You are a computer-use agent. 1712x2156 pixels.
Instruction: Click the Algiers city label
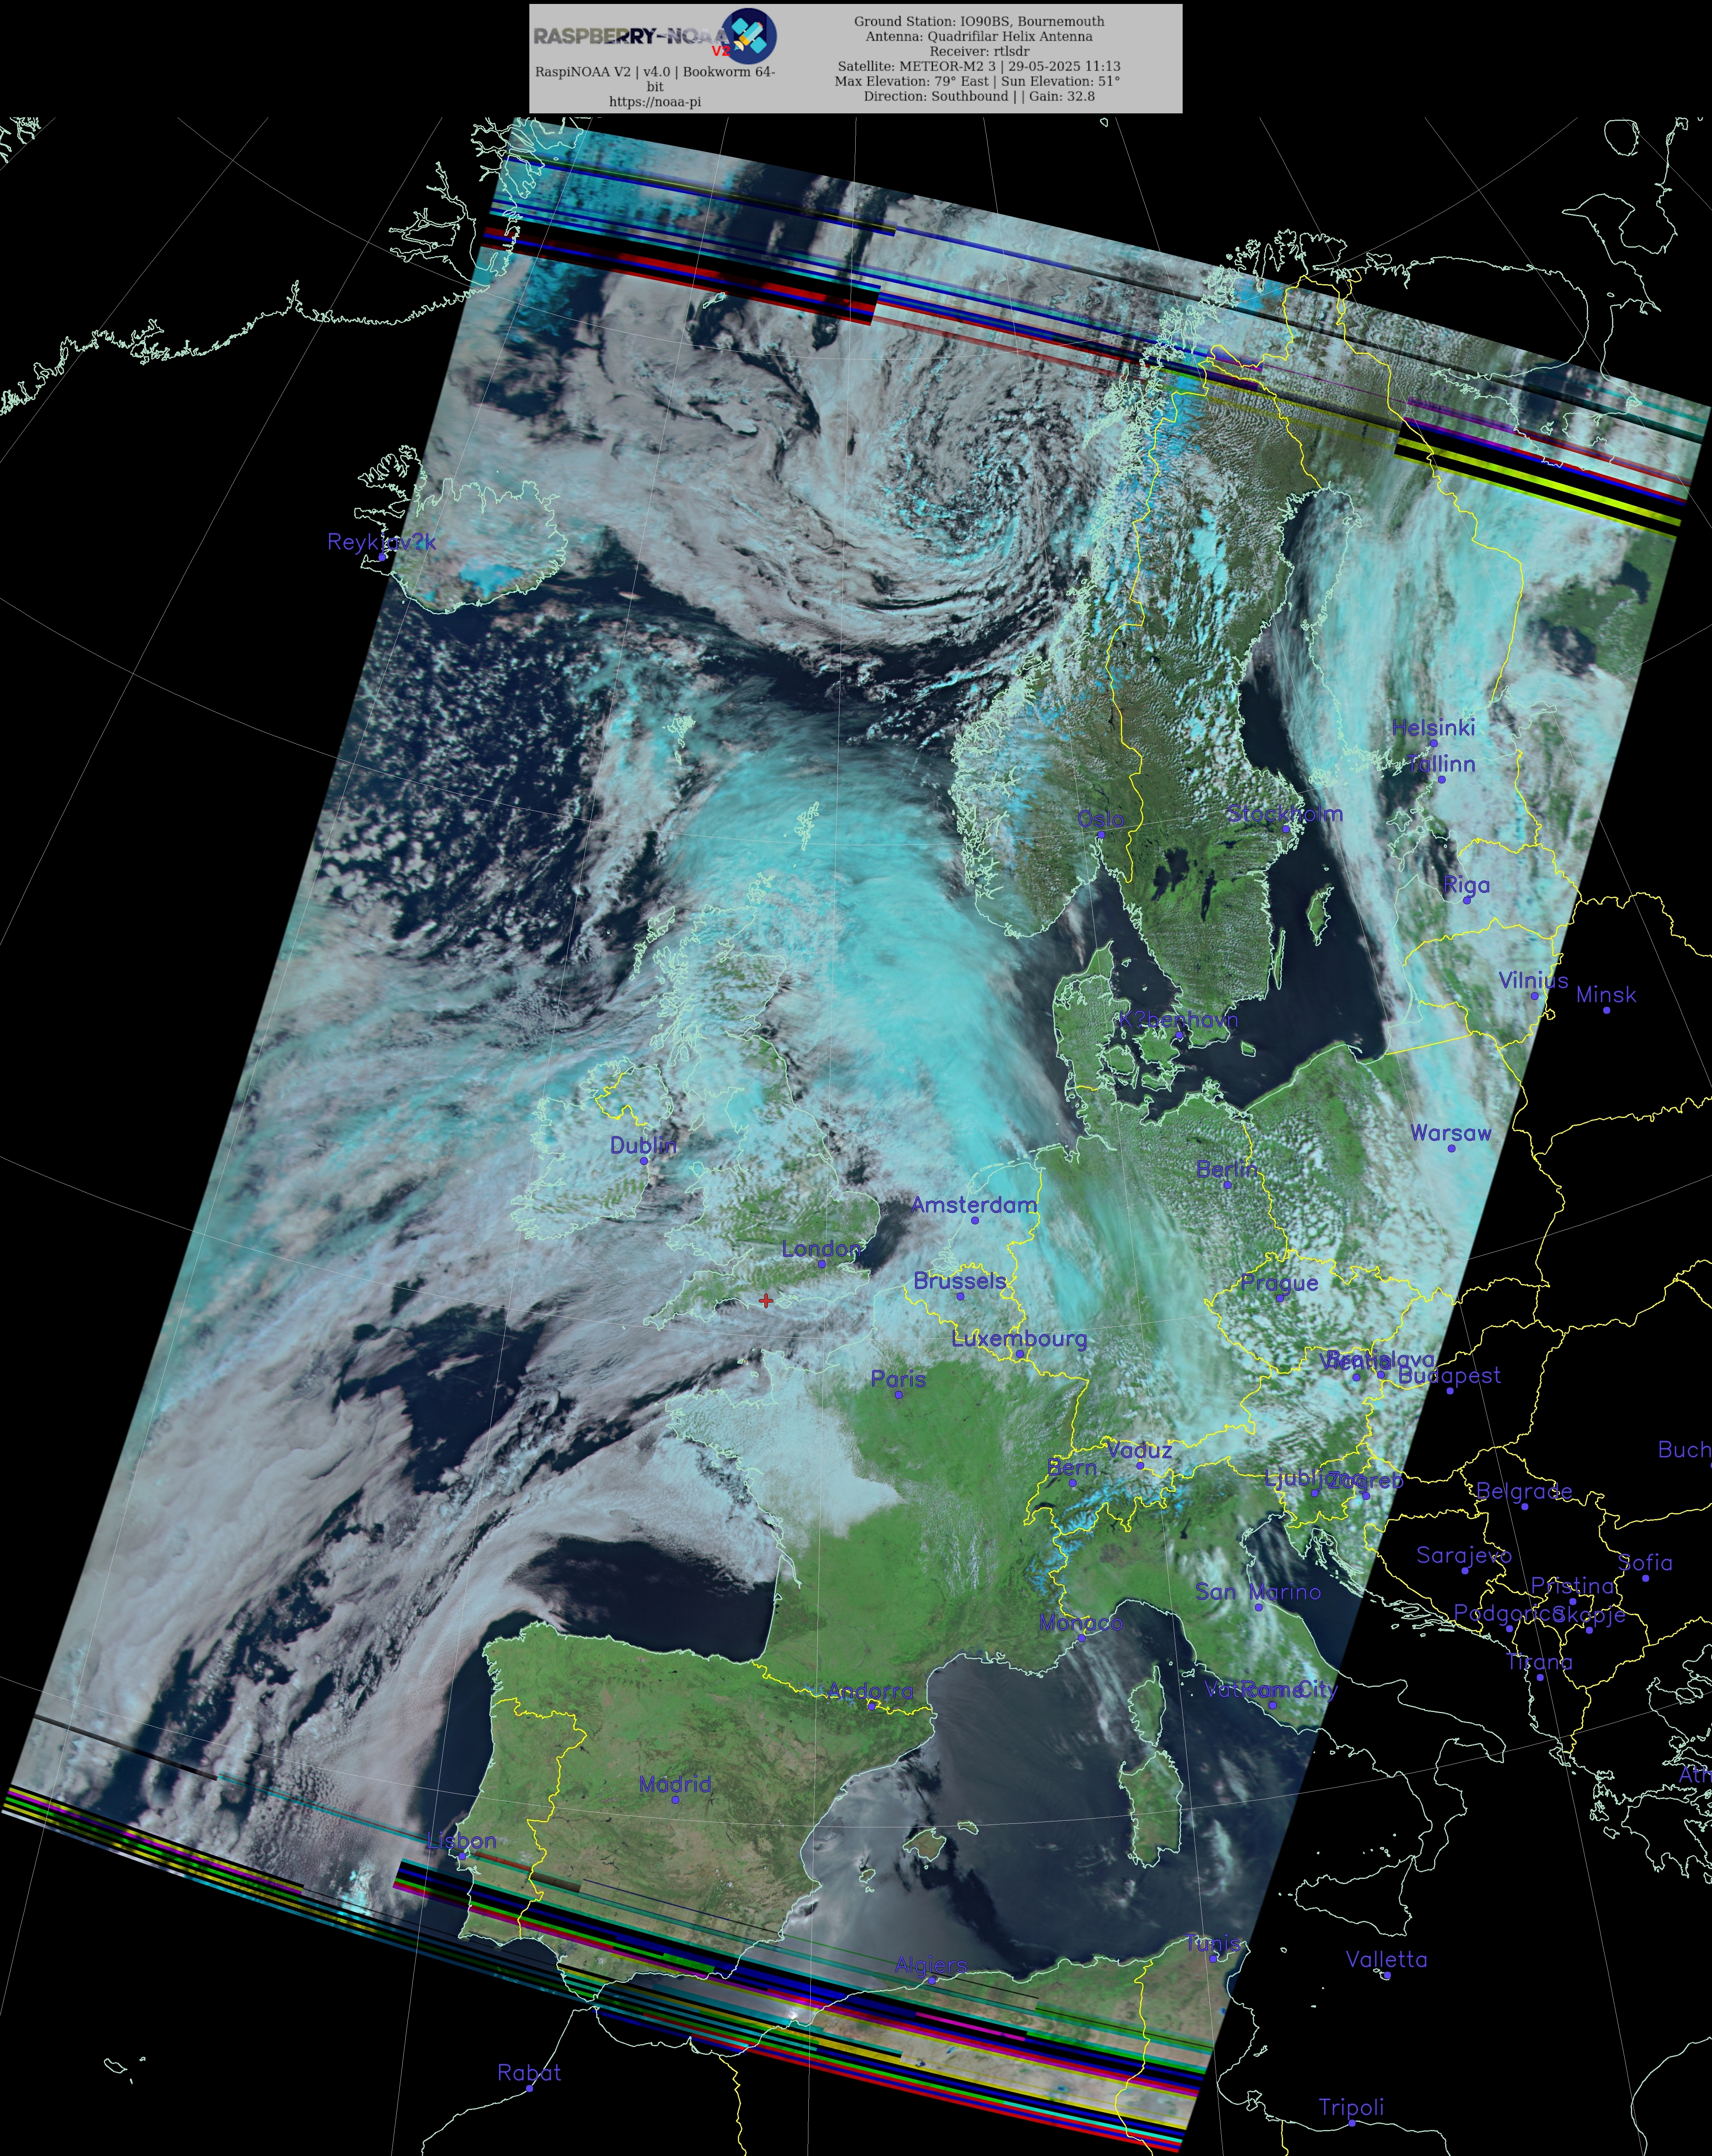pyautogui.click(x=931, y=1965)
